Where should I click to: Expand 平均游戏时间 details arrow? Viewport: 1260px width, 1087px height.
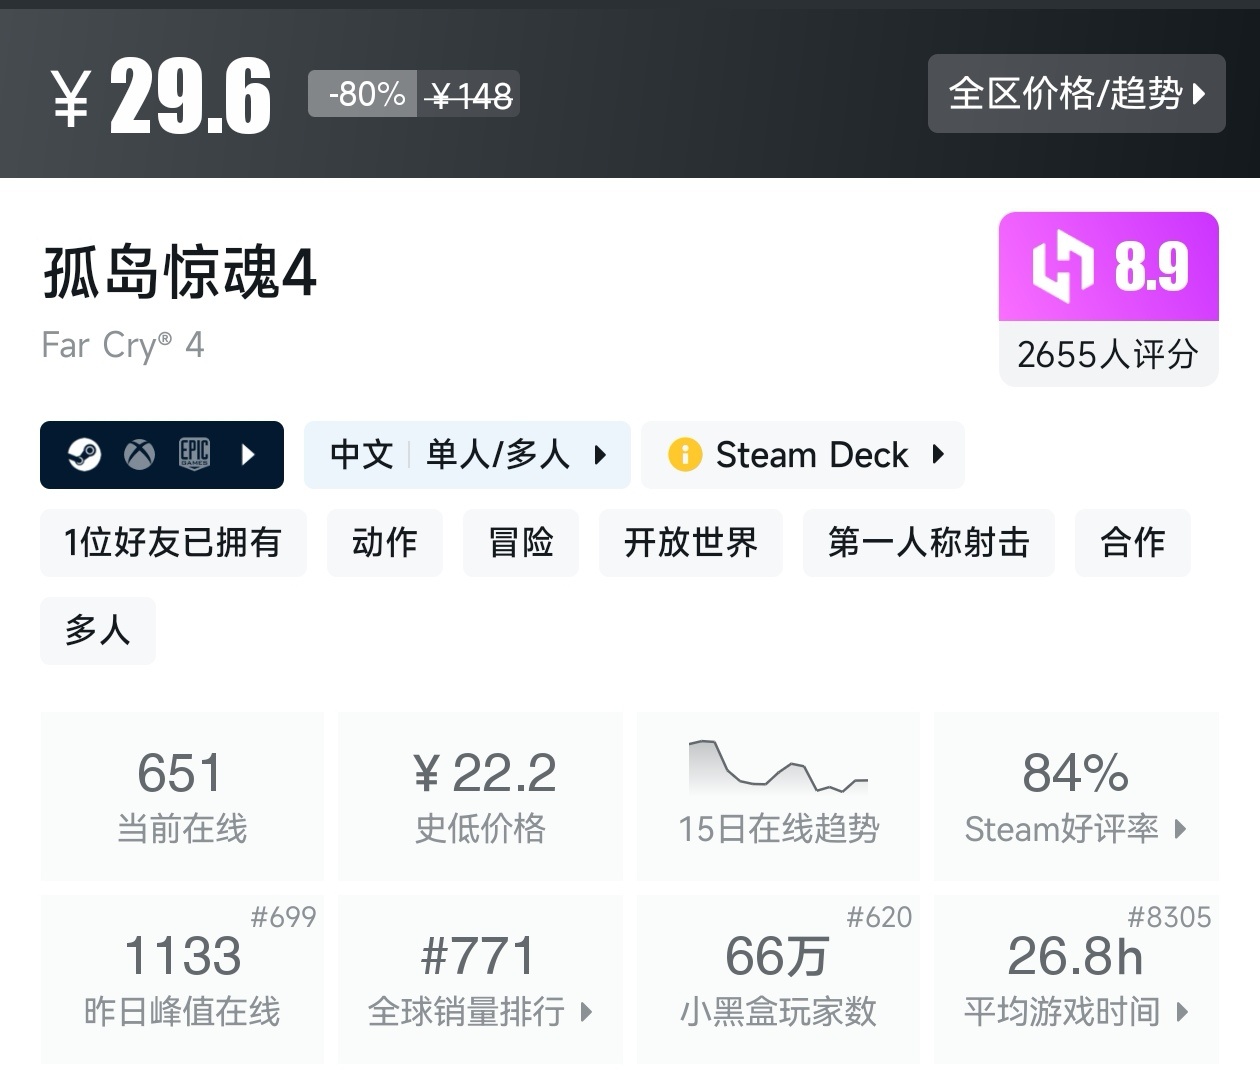(1183, 1012)
